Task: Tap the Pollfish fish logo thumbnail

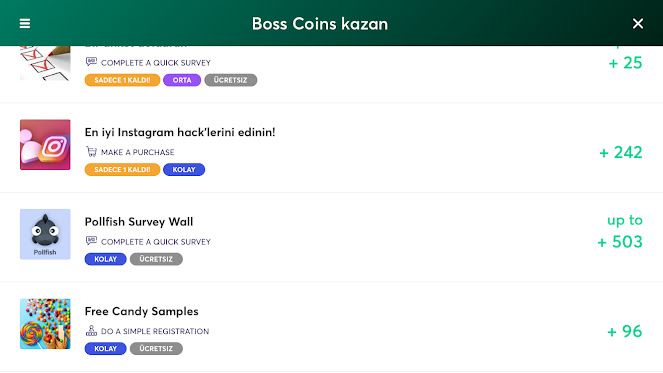Action: pos(45,234)
